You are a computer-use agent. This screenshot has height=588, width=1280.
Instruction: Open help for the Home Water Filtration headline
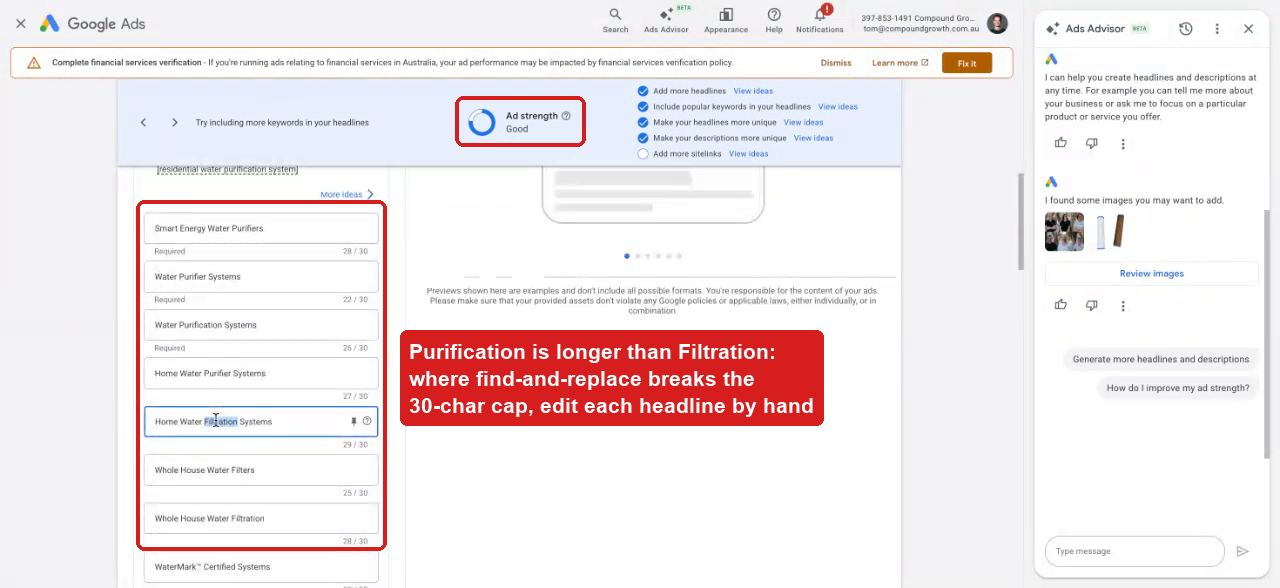point(367,421)
